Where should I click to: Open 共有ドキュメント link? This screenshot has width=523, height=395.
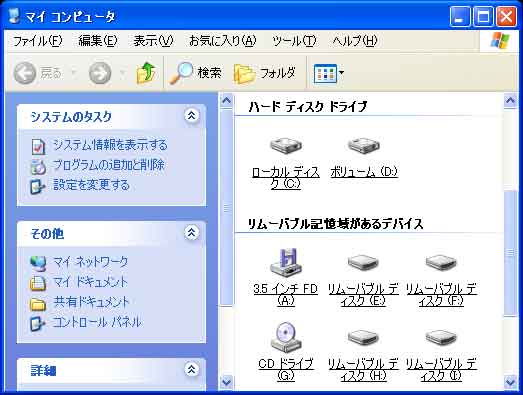[x=91, y=302]
